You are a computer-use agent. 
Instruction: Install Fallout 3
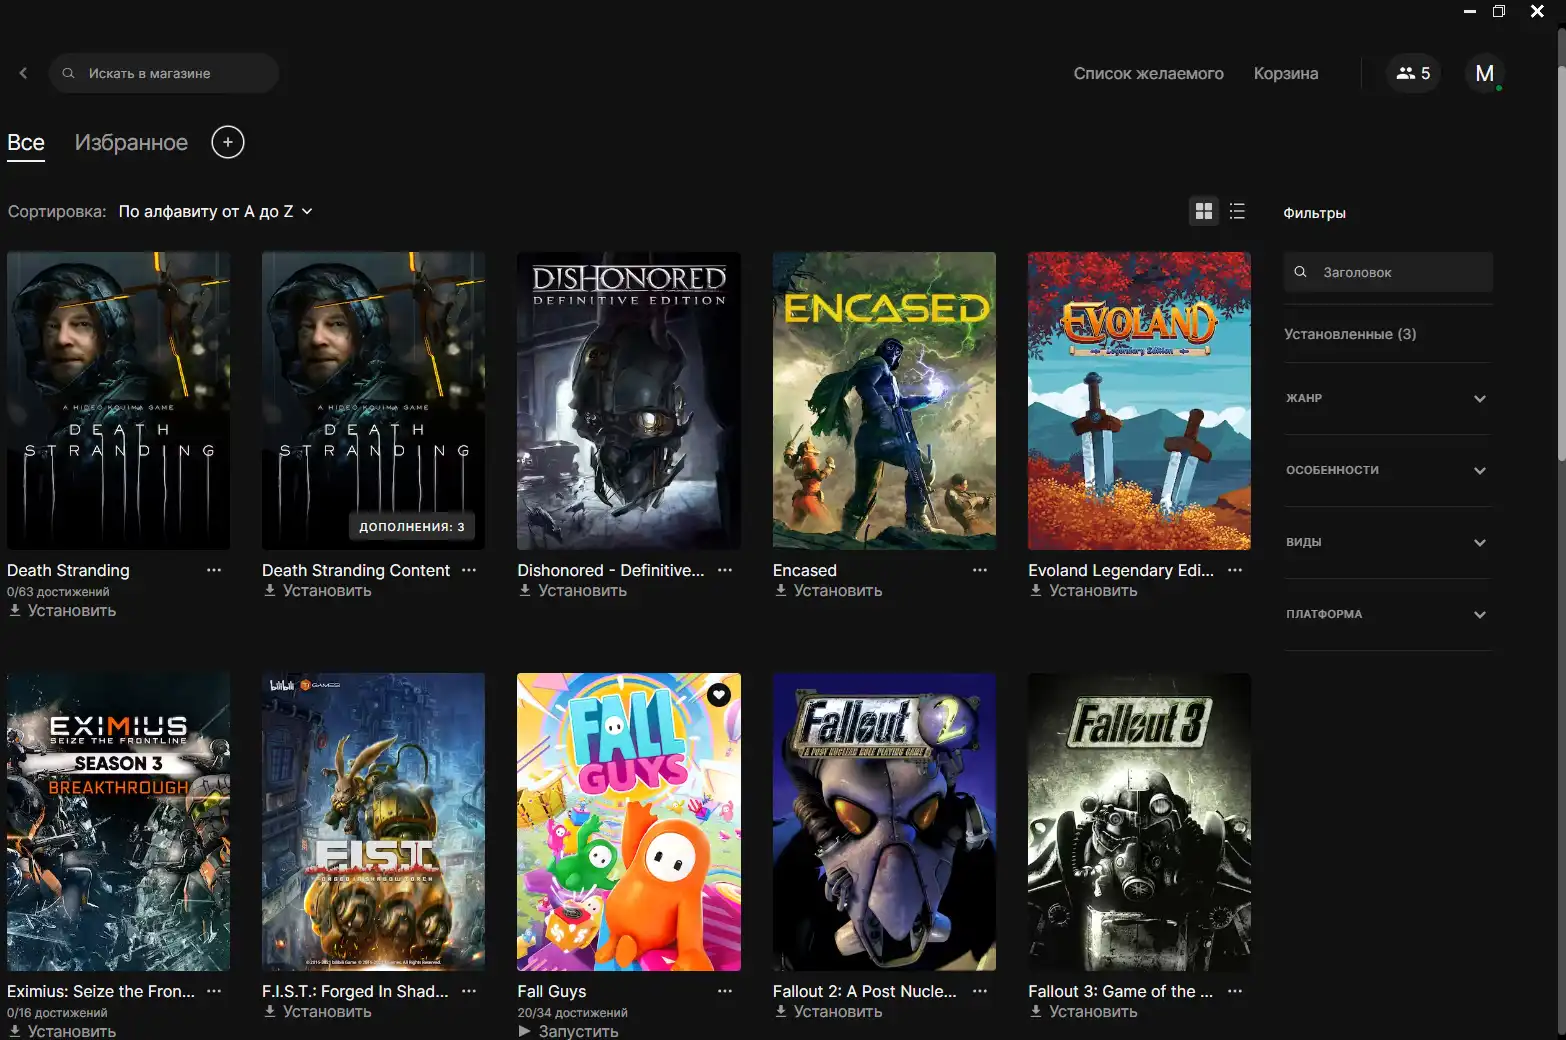coord(1083,1011)
